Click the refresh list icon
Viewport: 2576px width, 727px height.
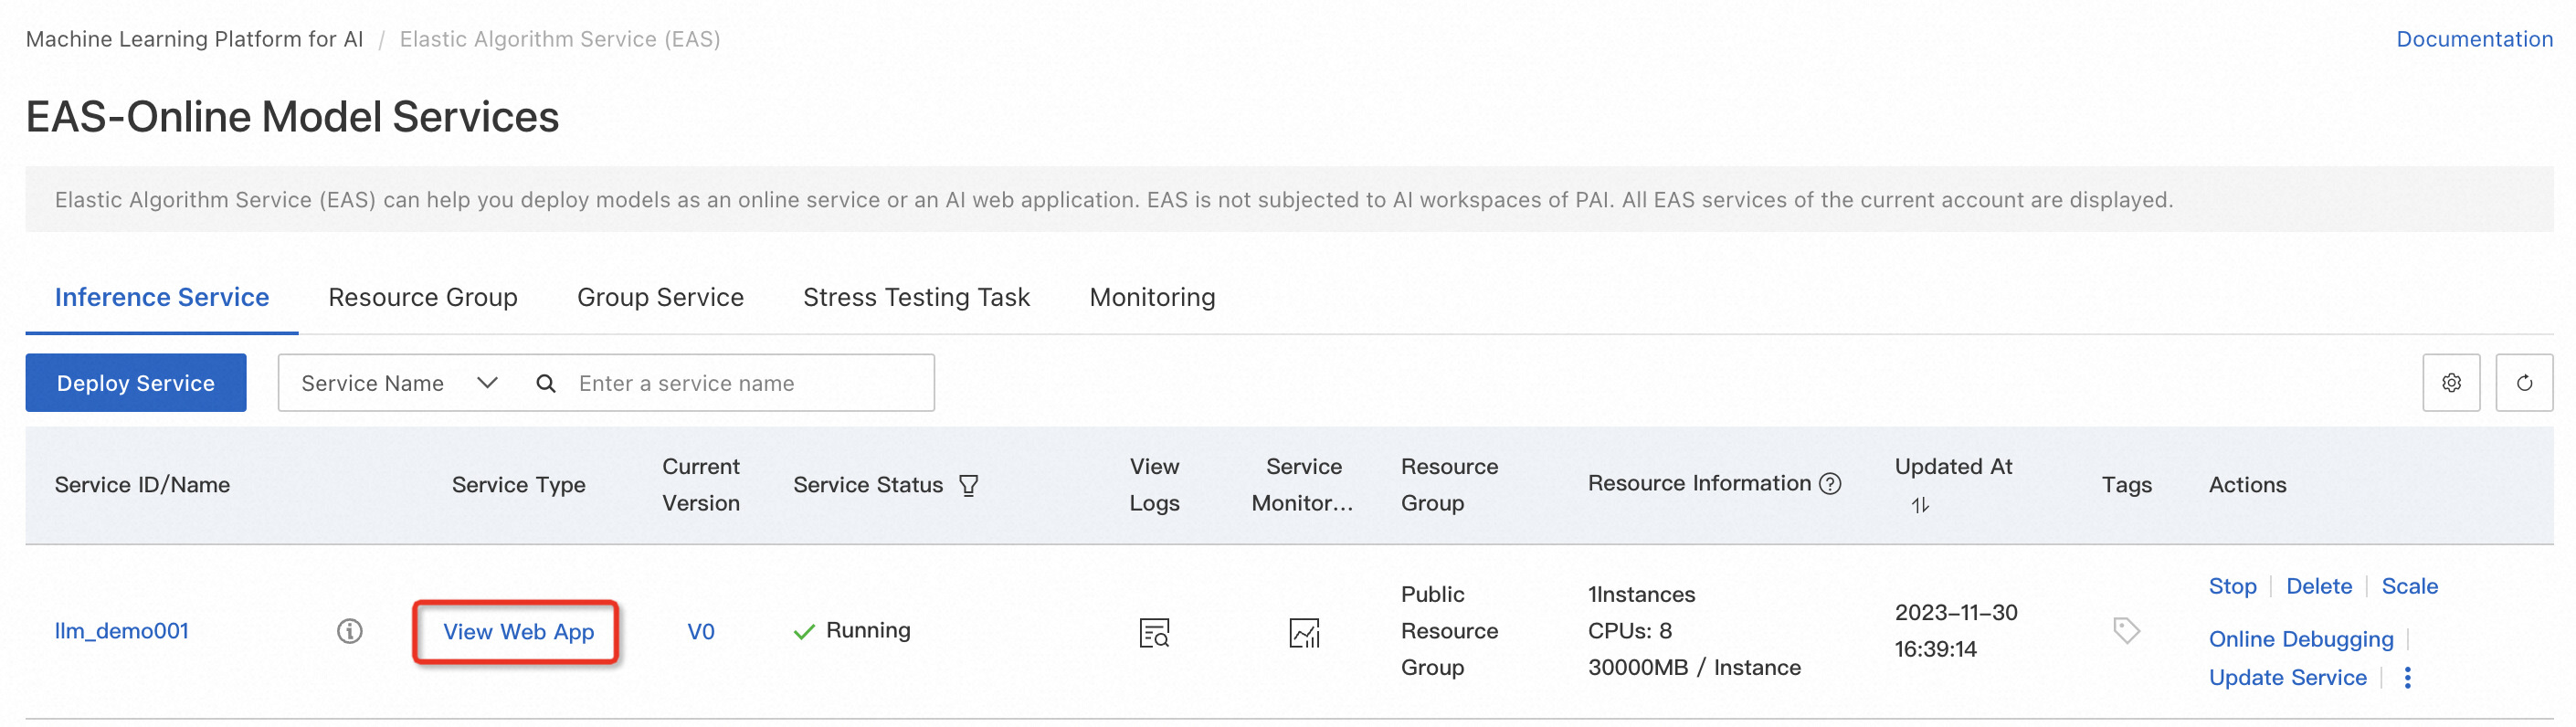tap(2524, 383)
